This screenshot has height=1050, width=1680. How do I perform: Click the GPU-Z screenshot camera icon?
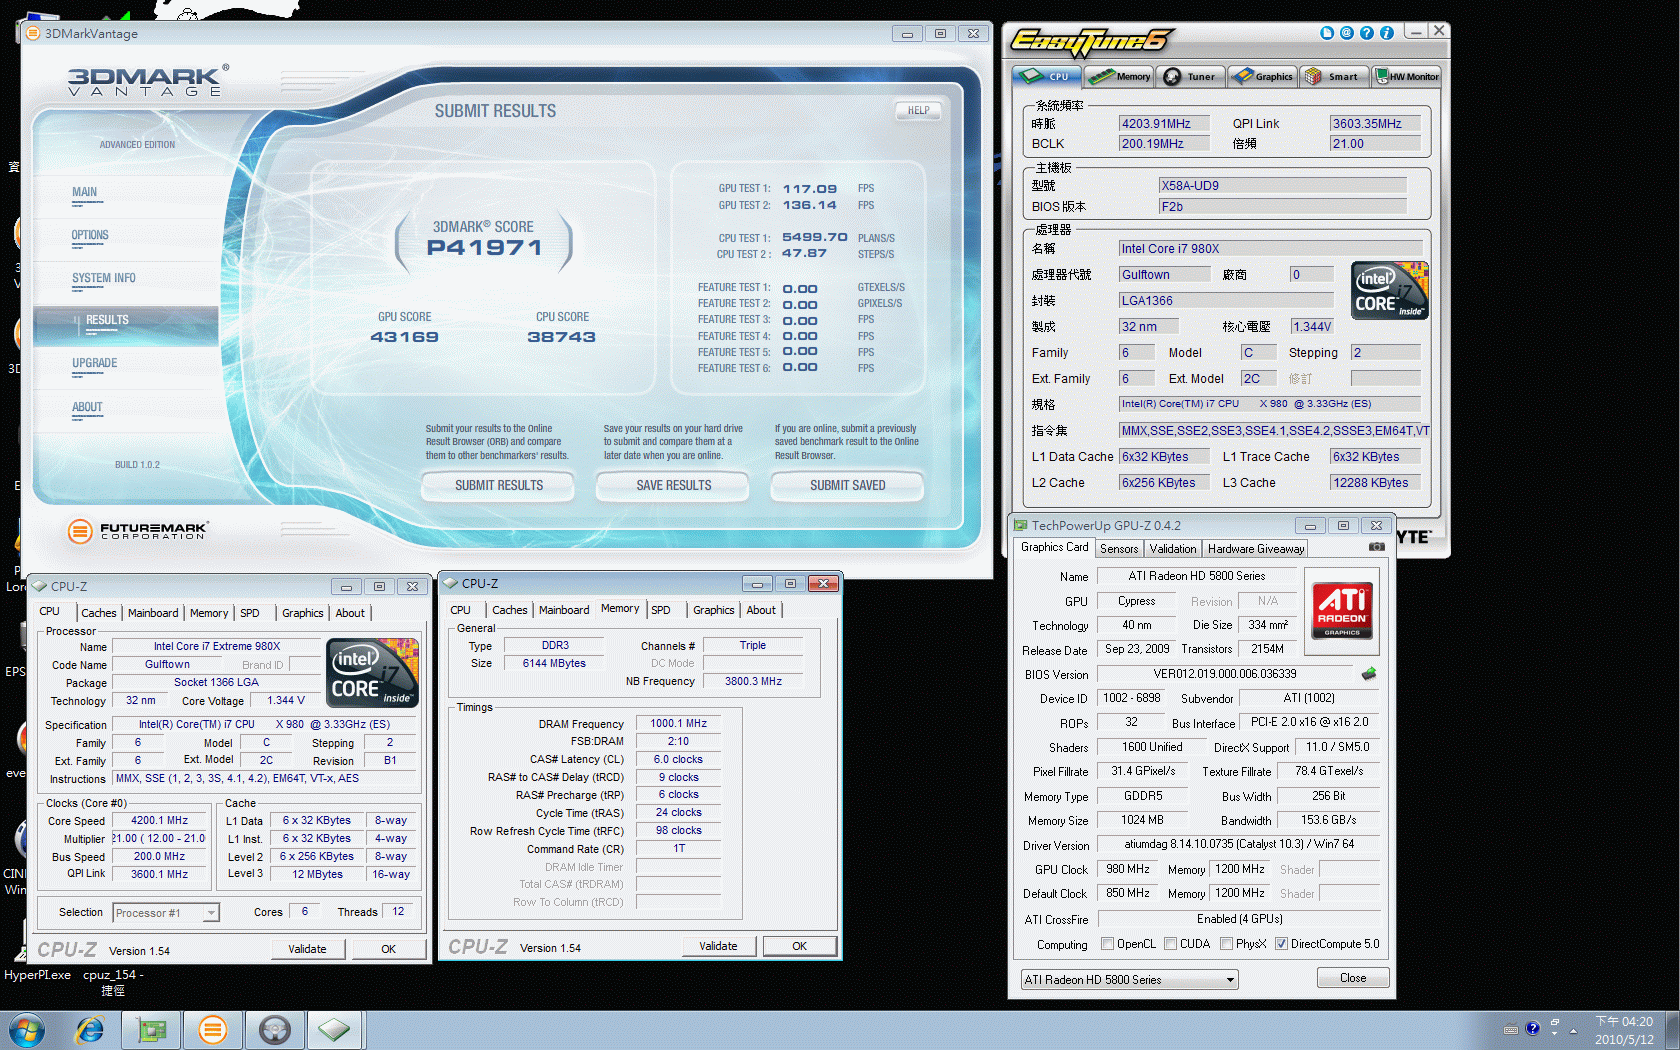click(x=1377, y=547)
